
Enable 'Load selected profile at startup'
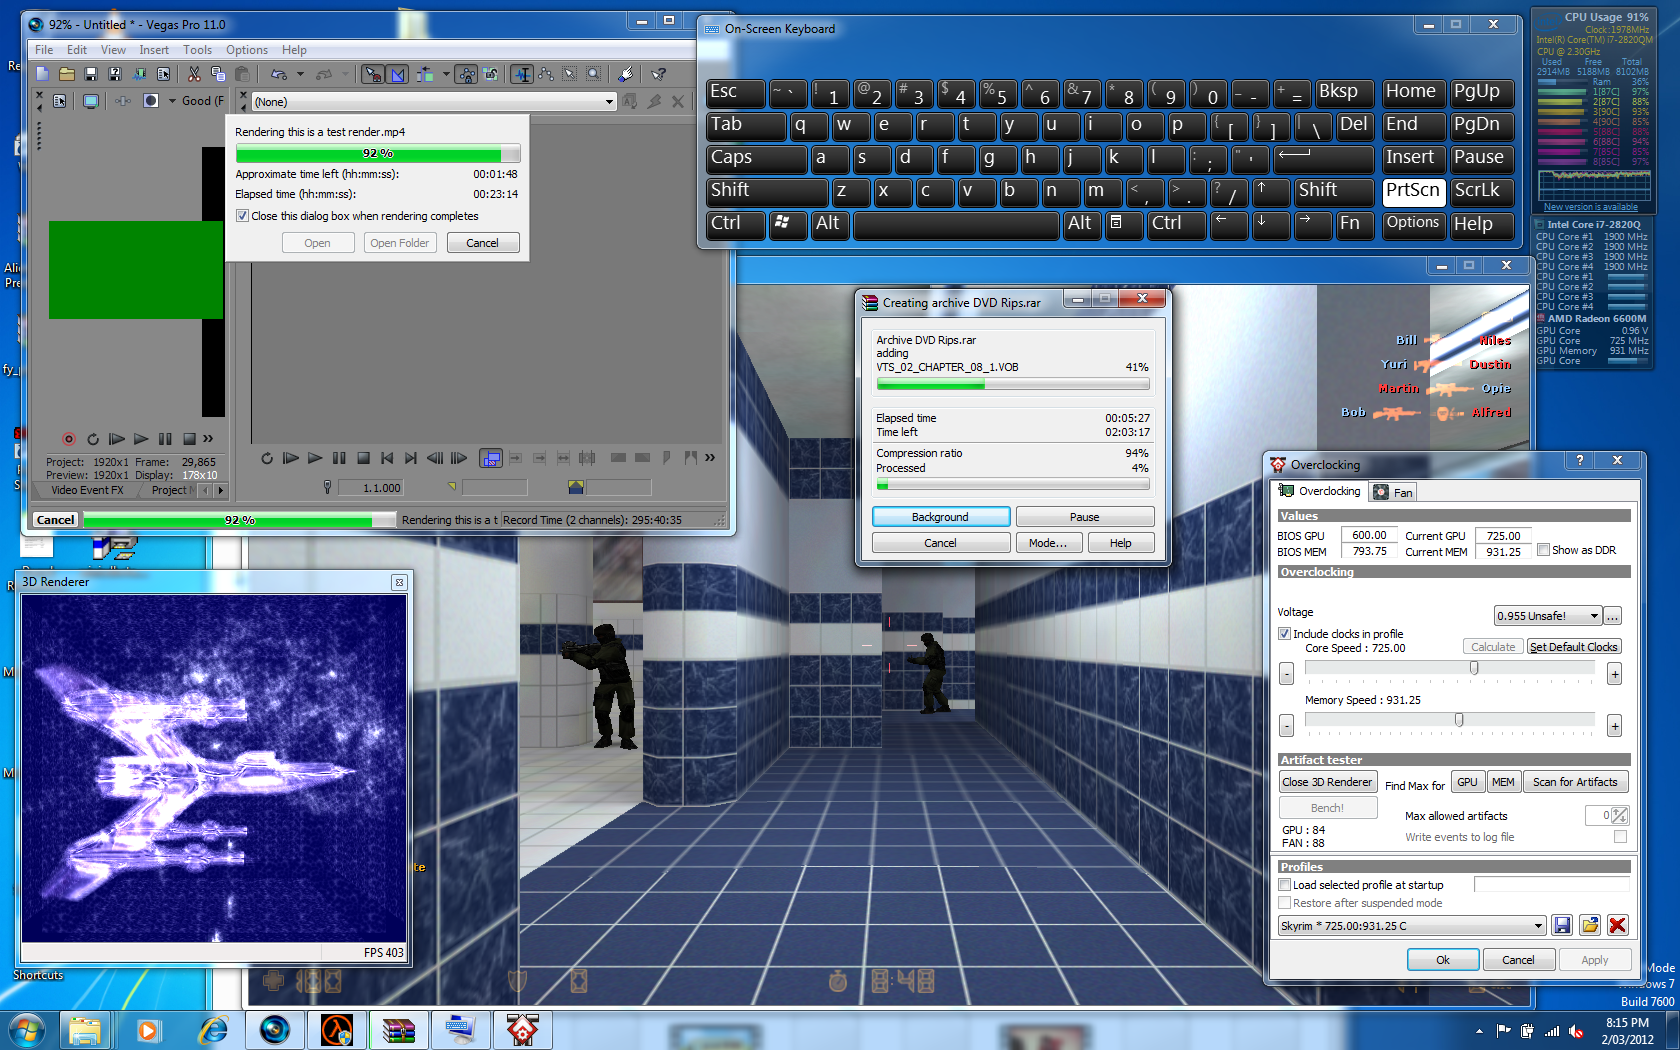[x=1284, y=885]
